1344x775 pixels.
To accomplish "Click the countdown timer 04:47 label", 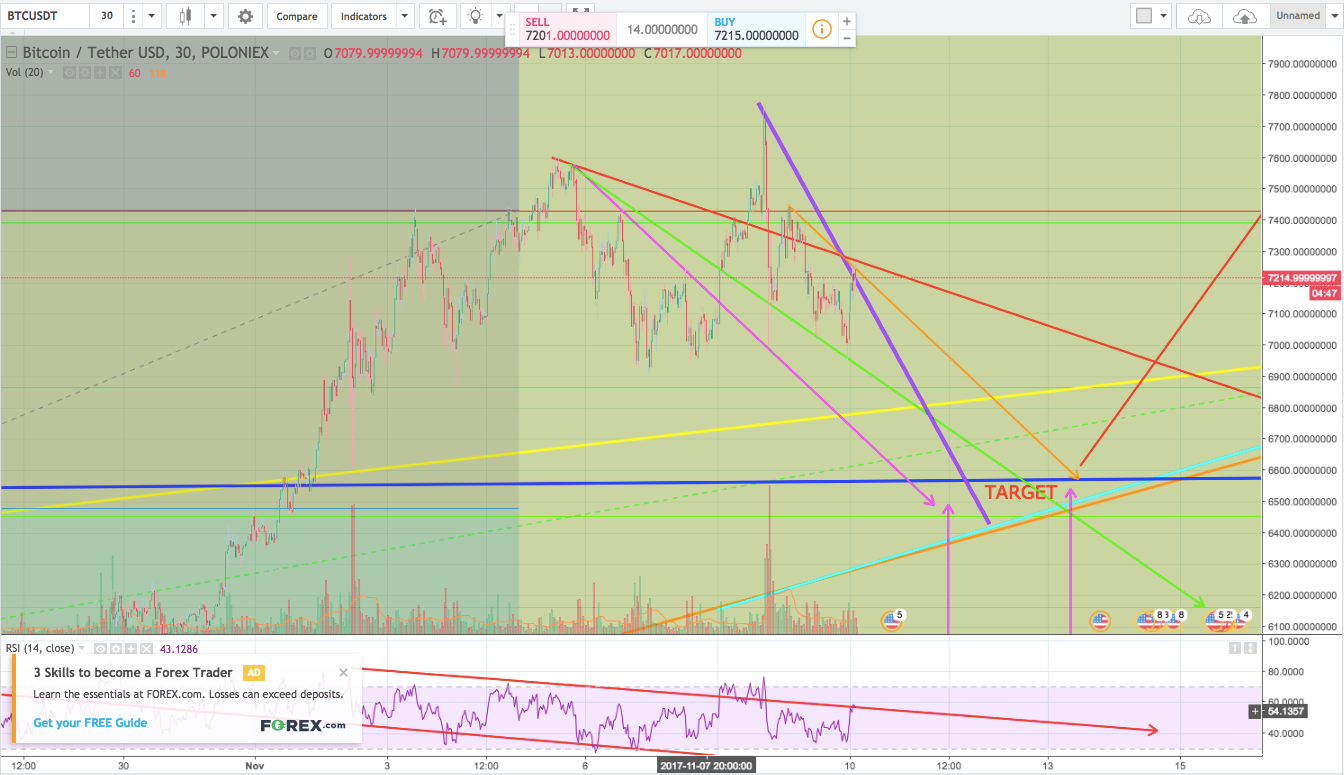I will [x=1324, y=293].
